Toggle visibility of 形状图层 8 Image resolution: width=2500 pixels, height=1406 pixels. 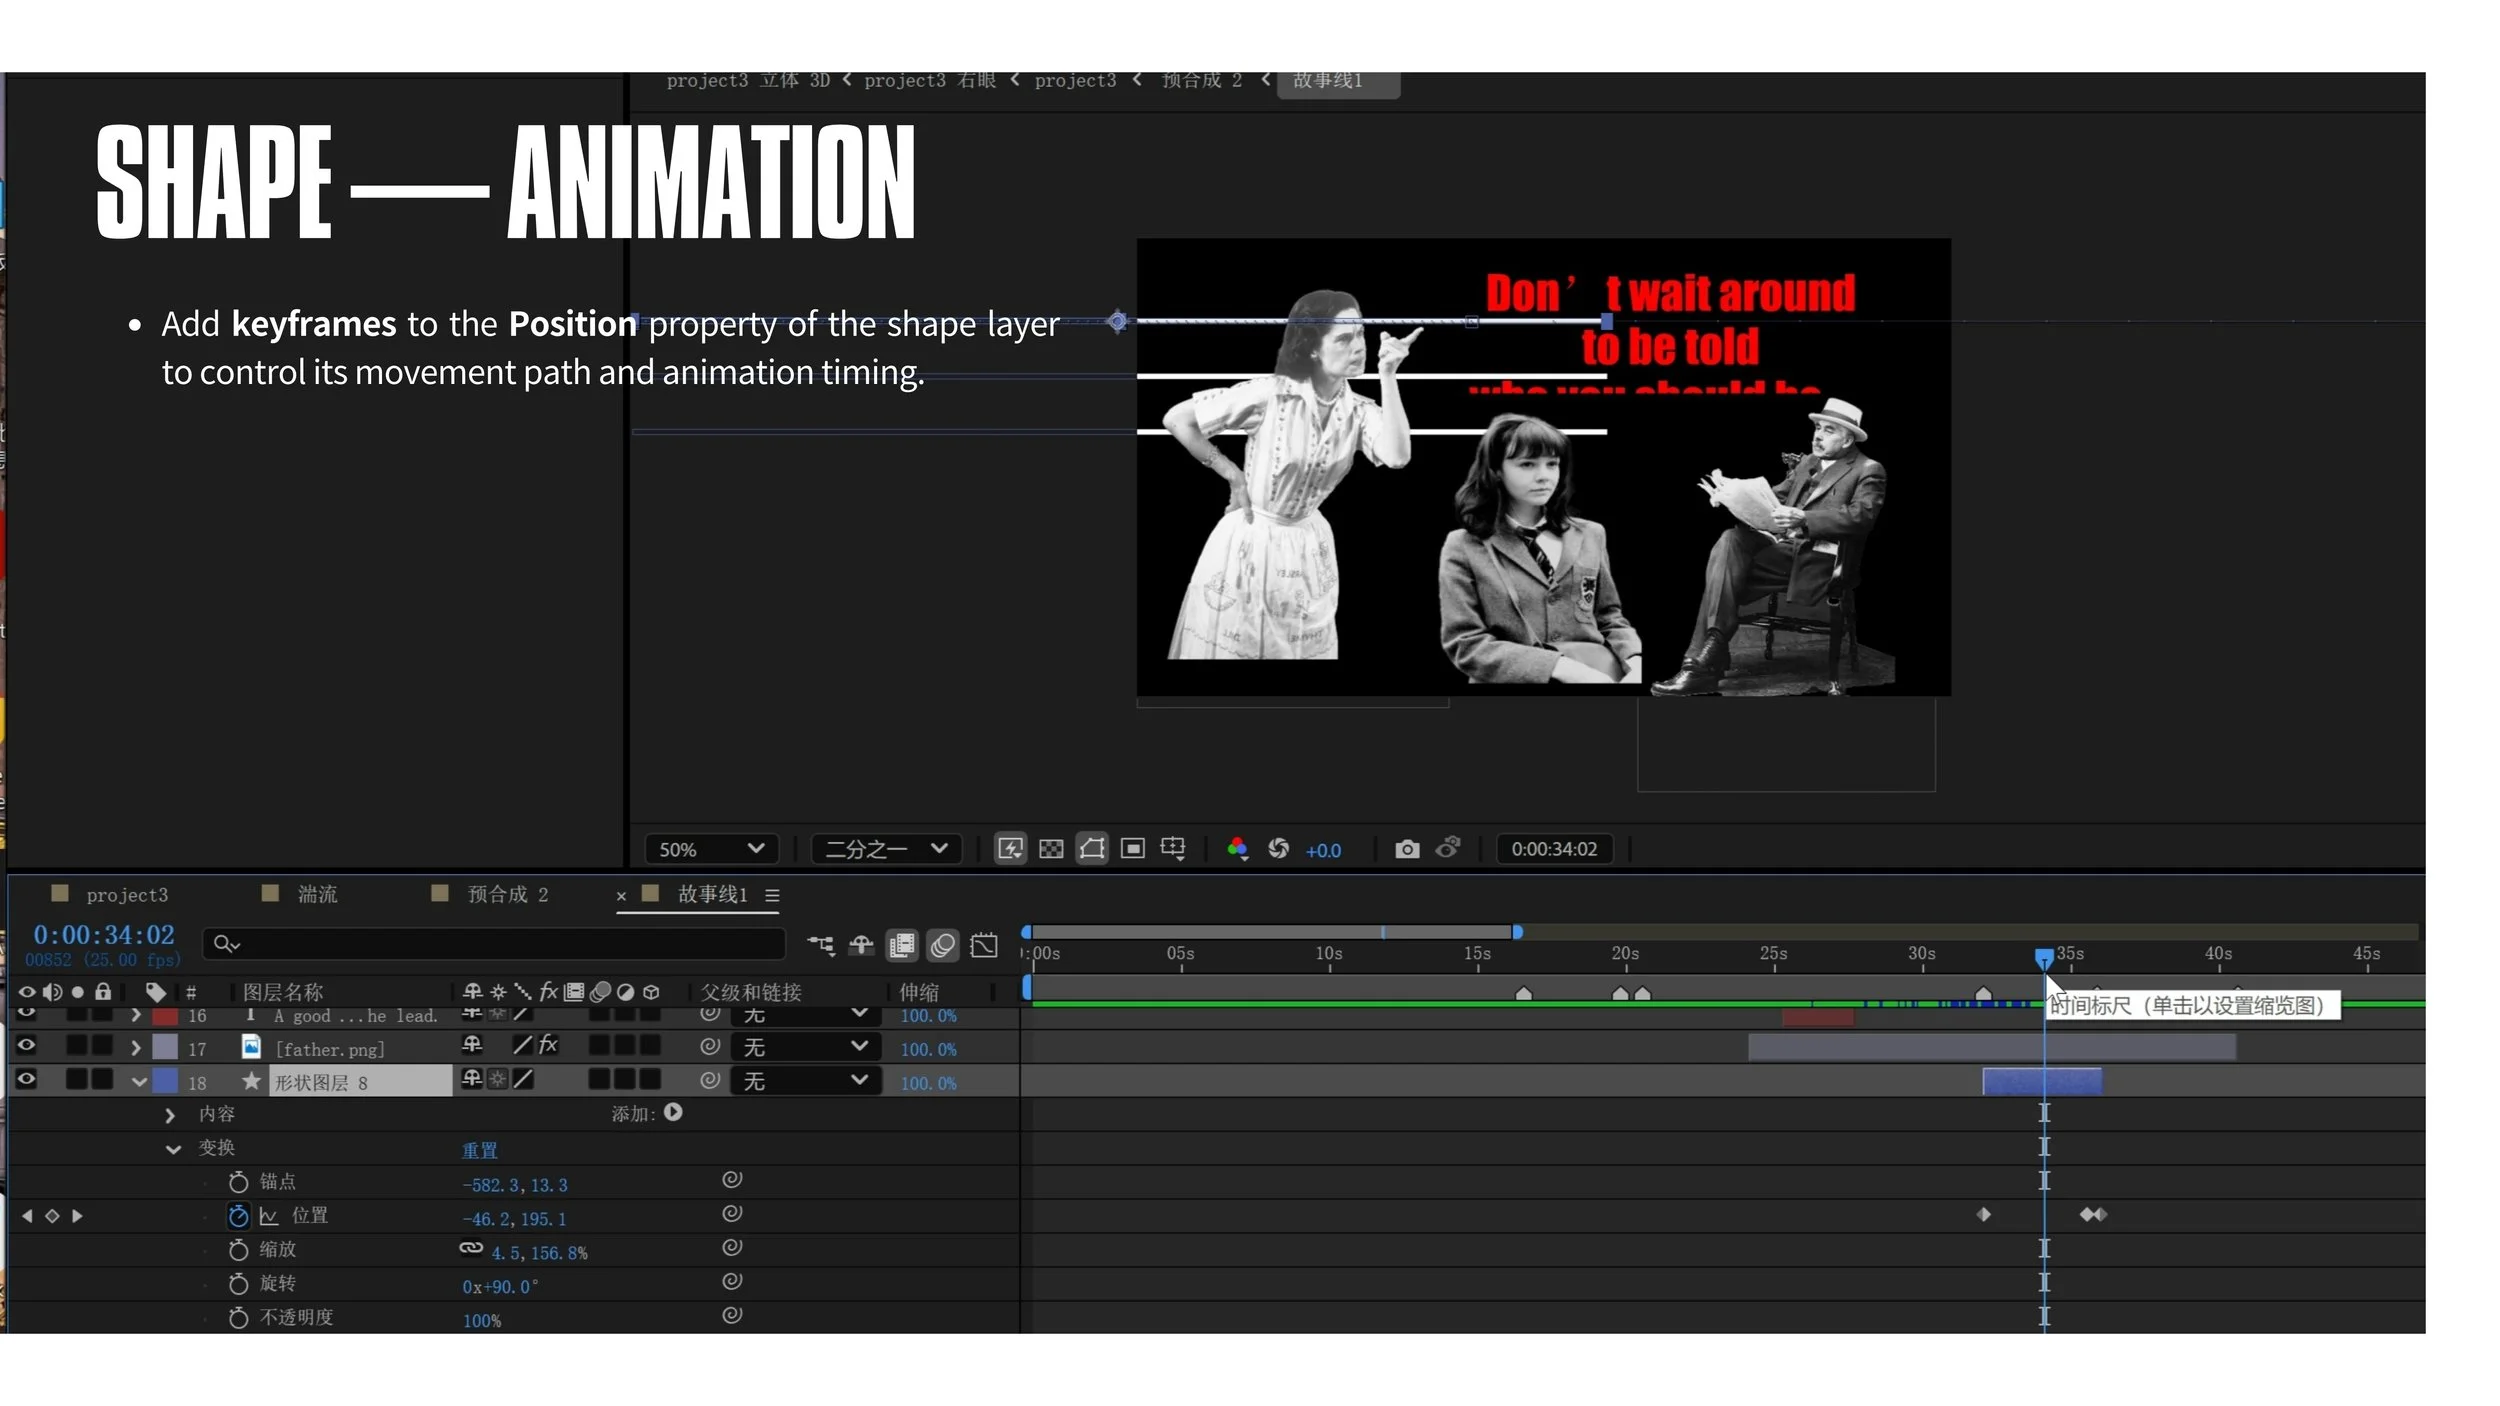(27, 1079)
